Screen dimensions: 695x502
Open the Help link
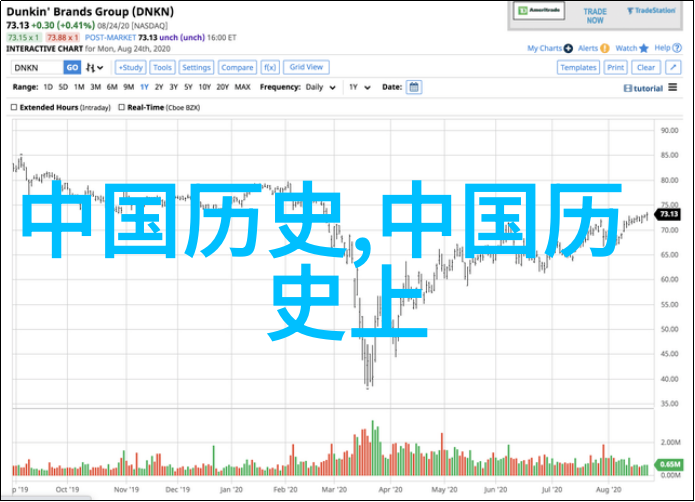click(x=662, y=48)
